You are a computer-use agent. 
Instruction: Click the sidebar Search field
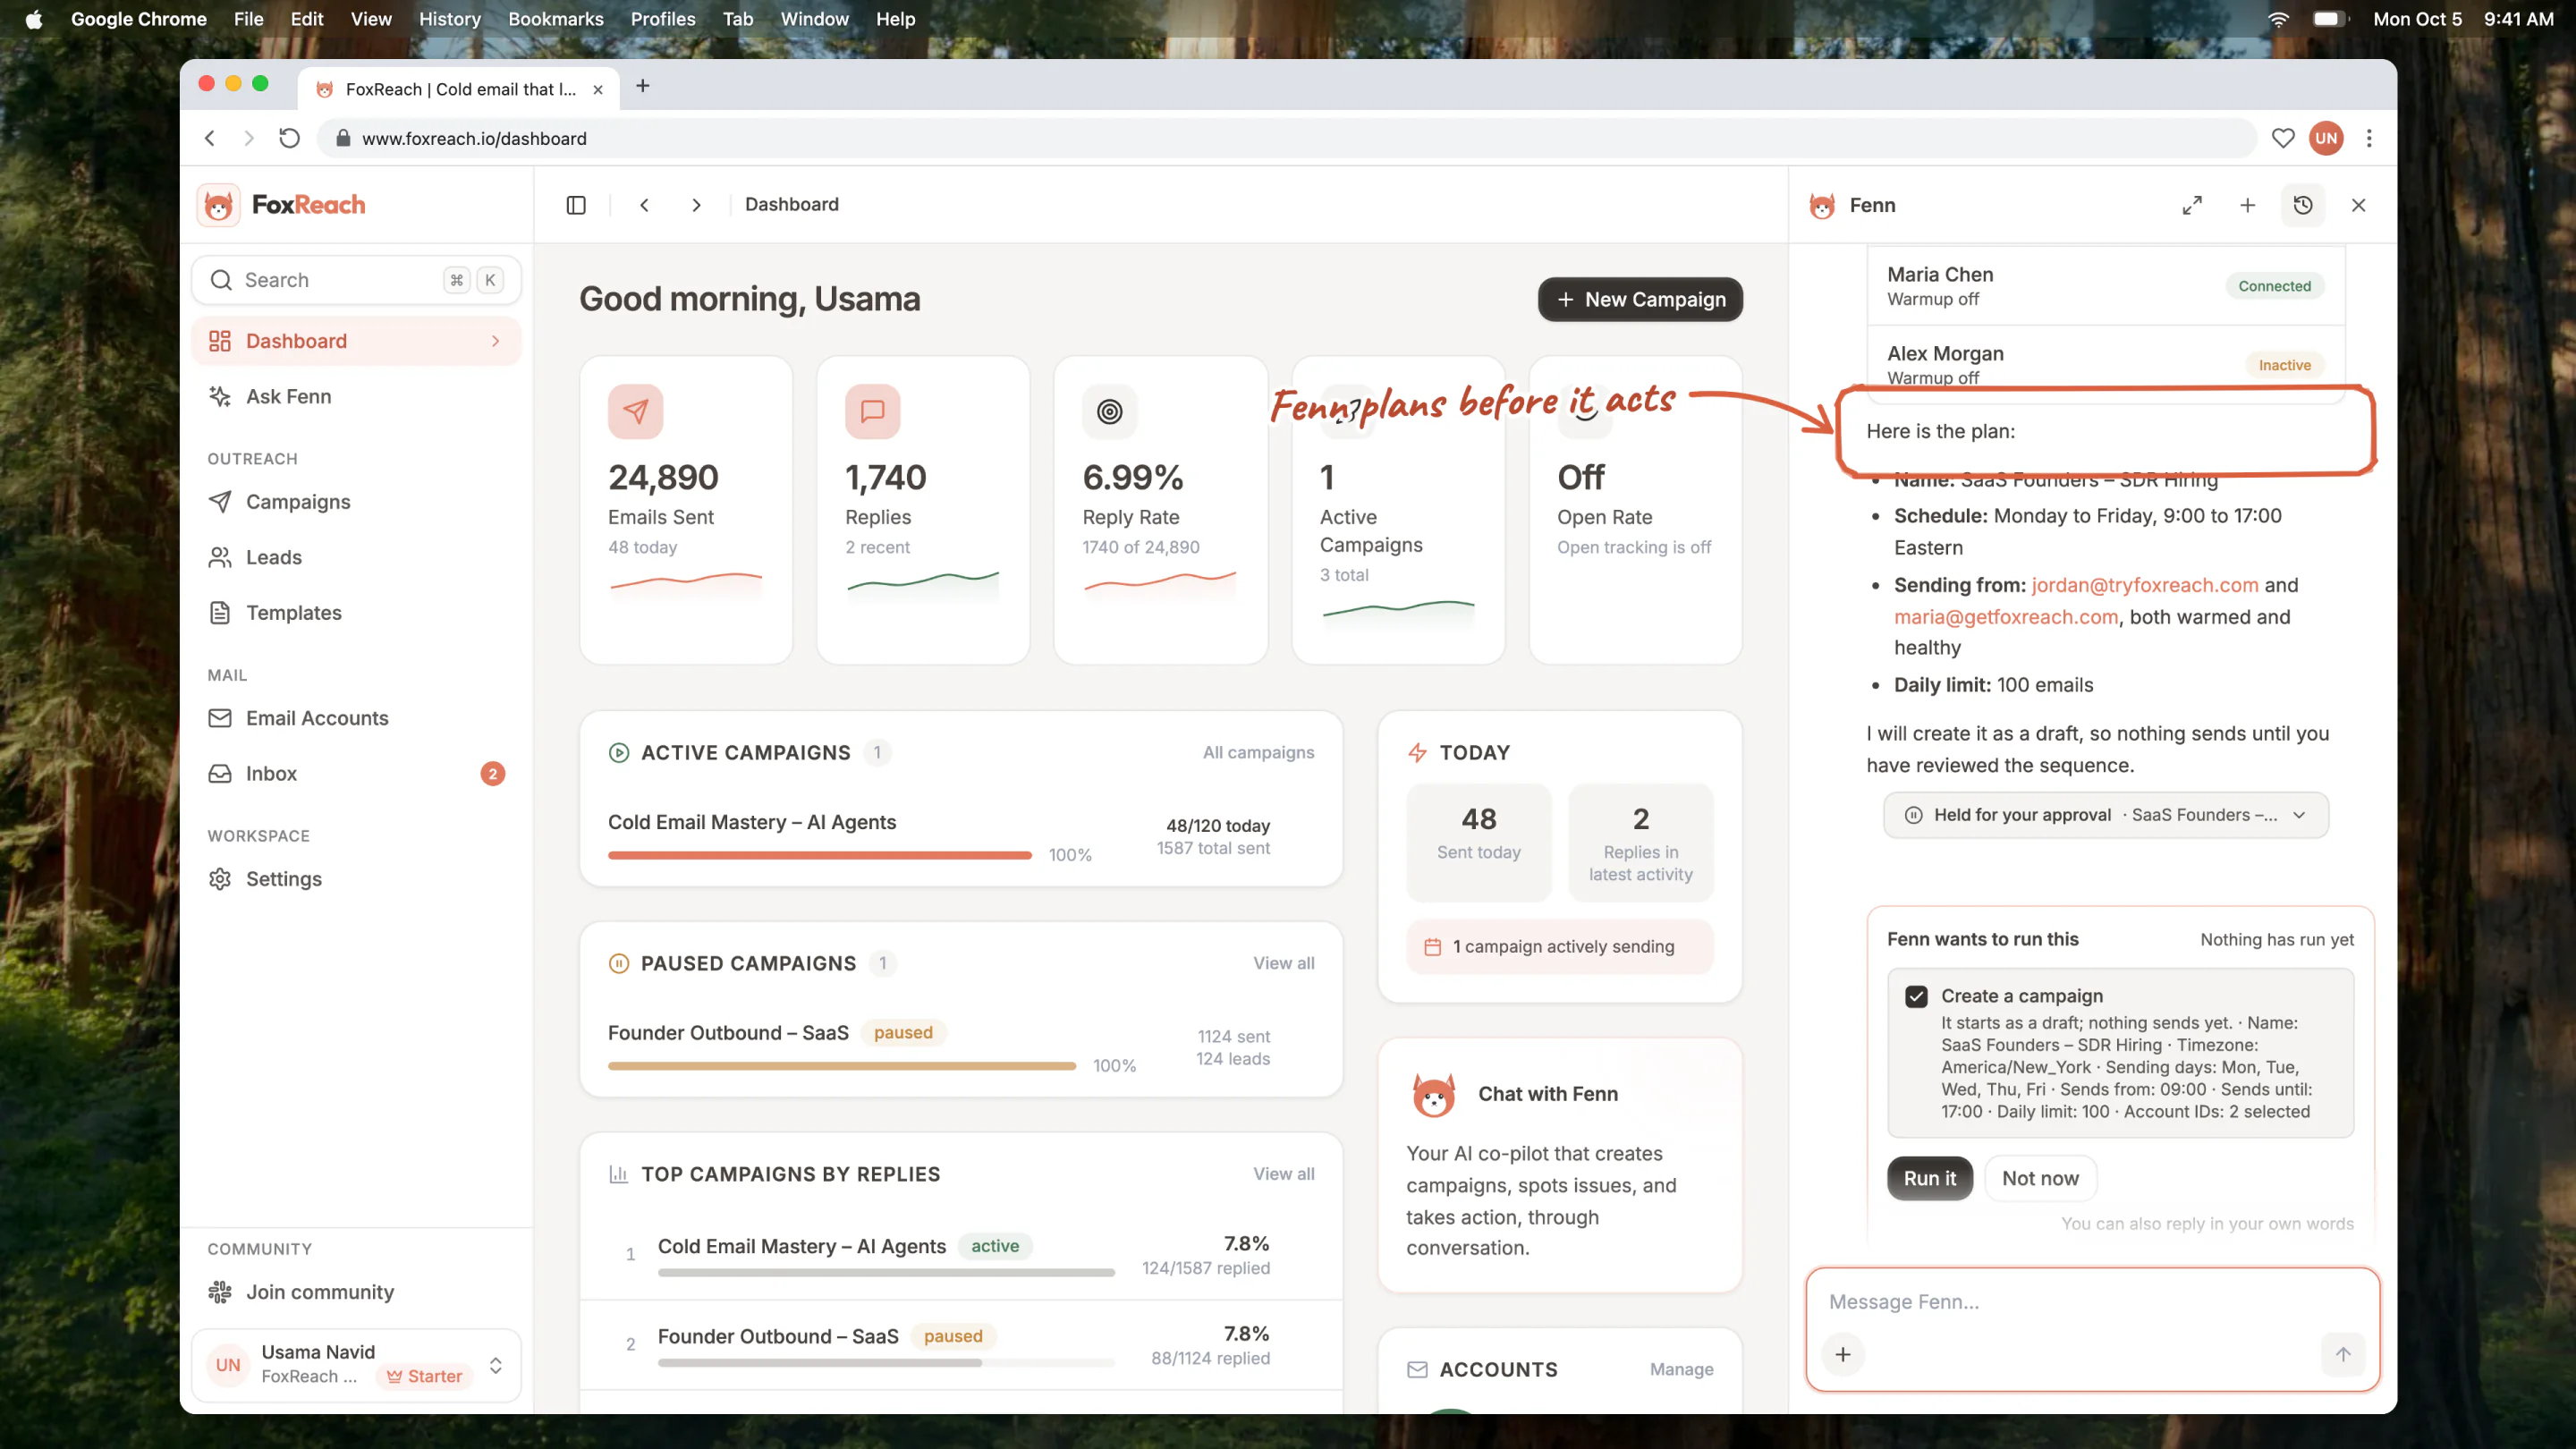coord(356,280)
